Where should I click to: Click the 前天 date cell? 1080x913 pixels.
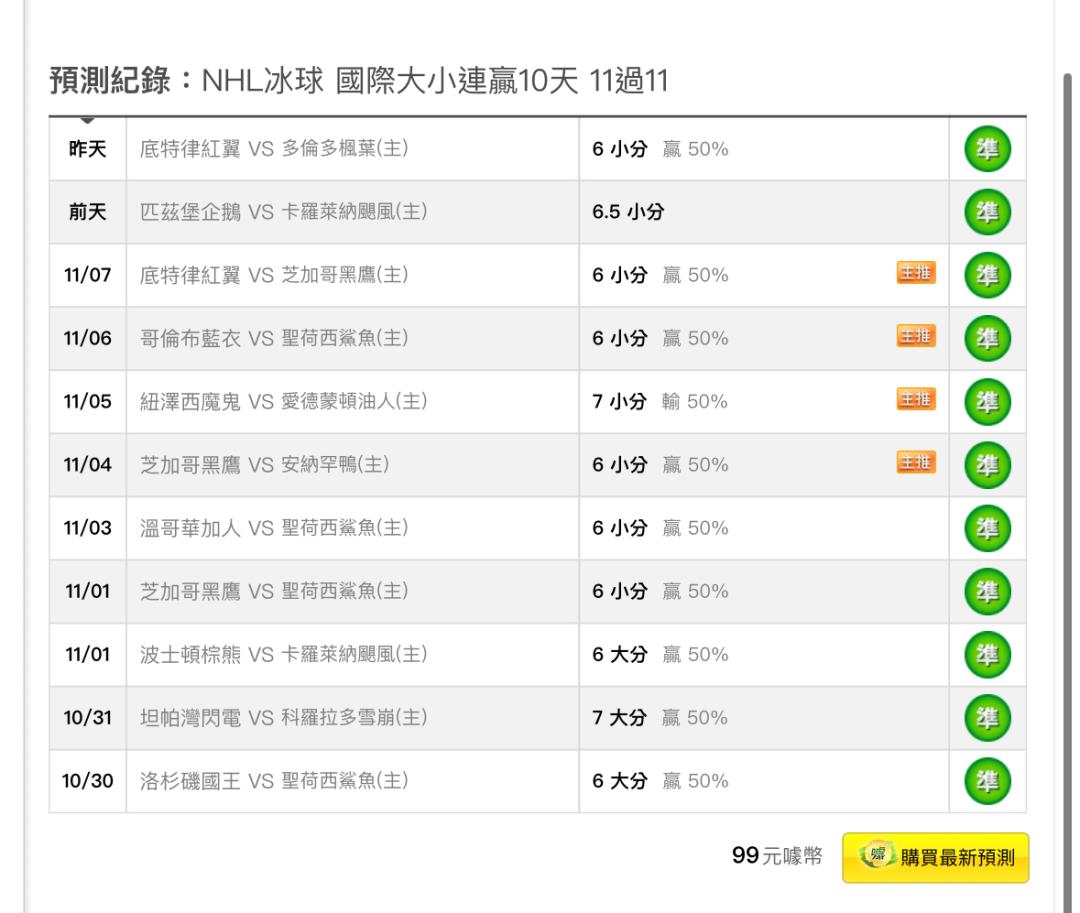point(87,212)
